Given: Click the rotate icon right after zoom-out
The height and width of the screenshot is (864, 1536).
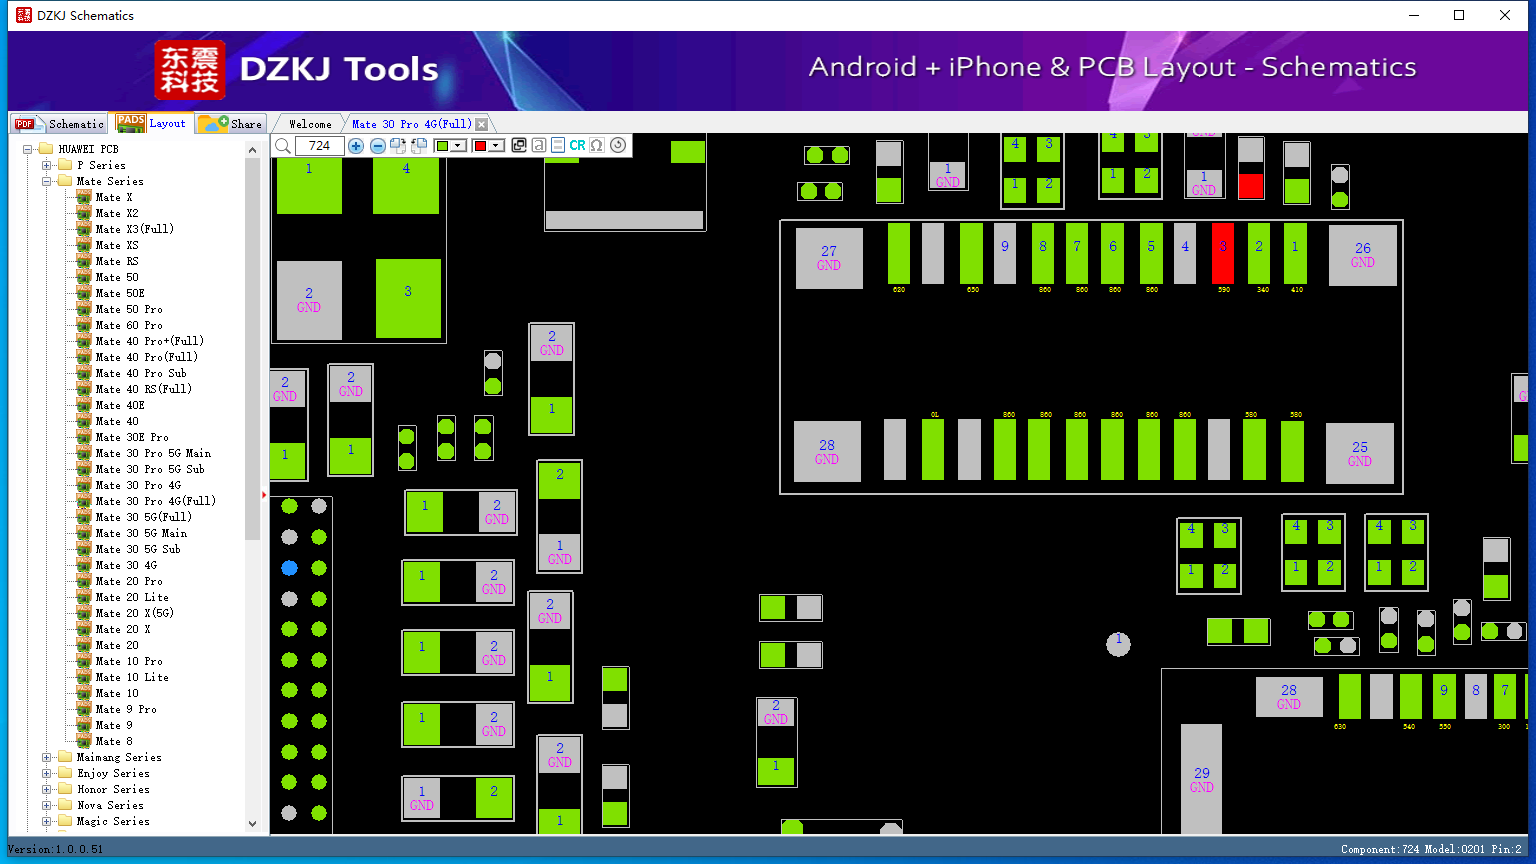Looking at the screenshot, I should pyautogui.click(x=398, y=146).
